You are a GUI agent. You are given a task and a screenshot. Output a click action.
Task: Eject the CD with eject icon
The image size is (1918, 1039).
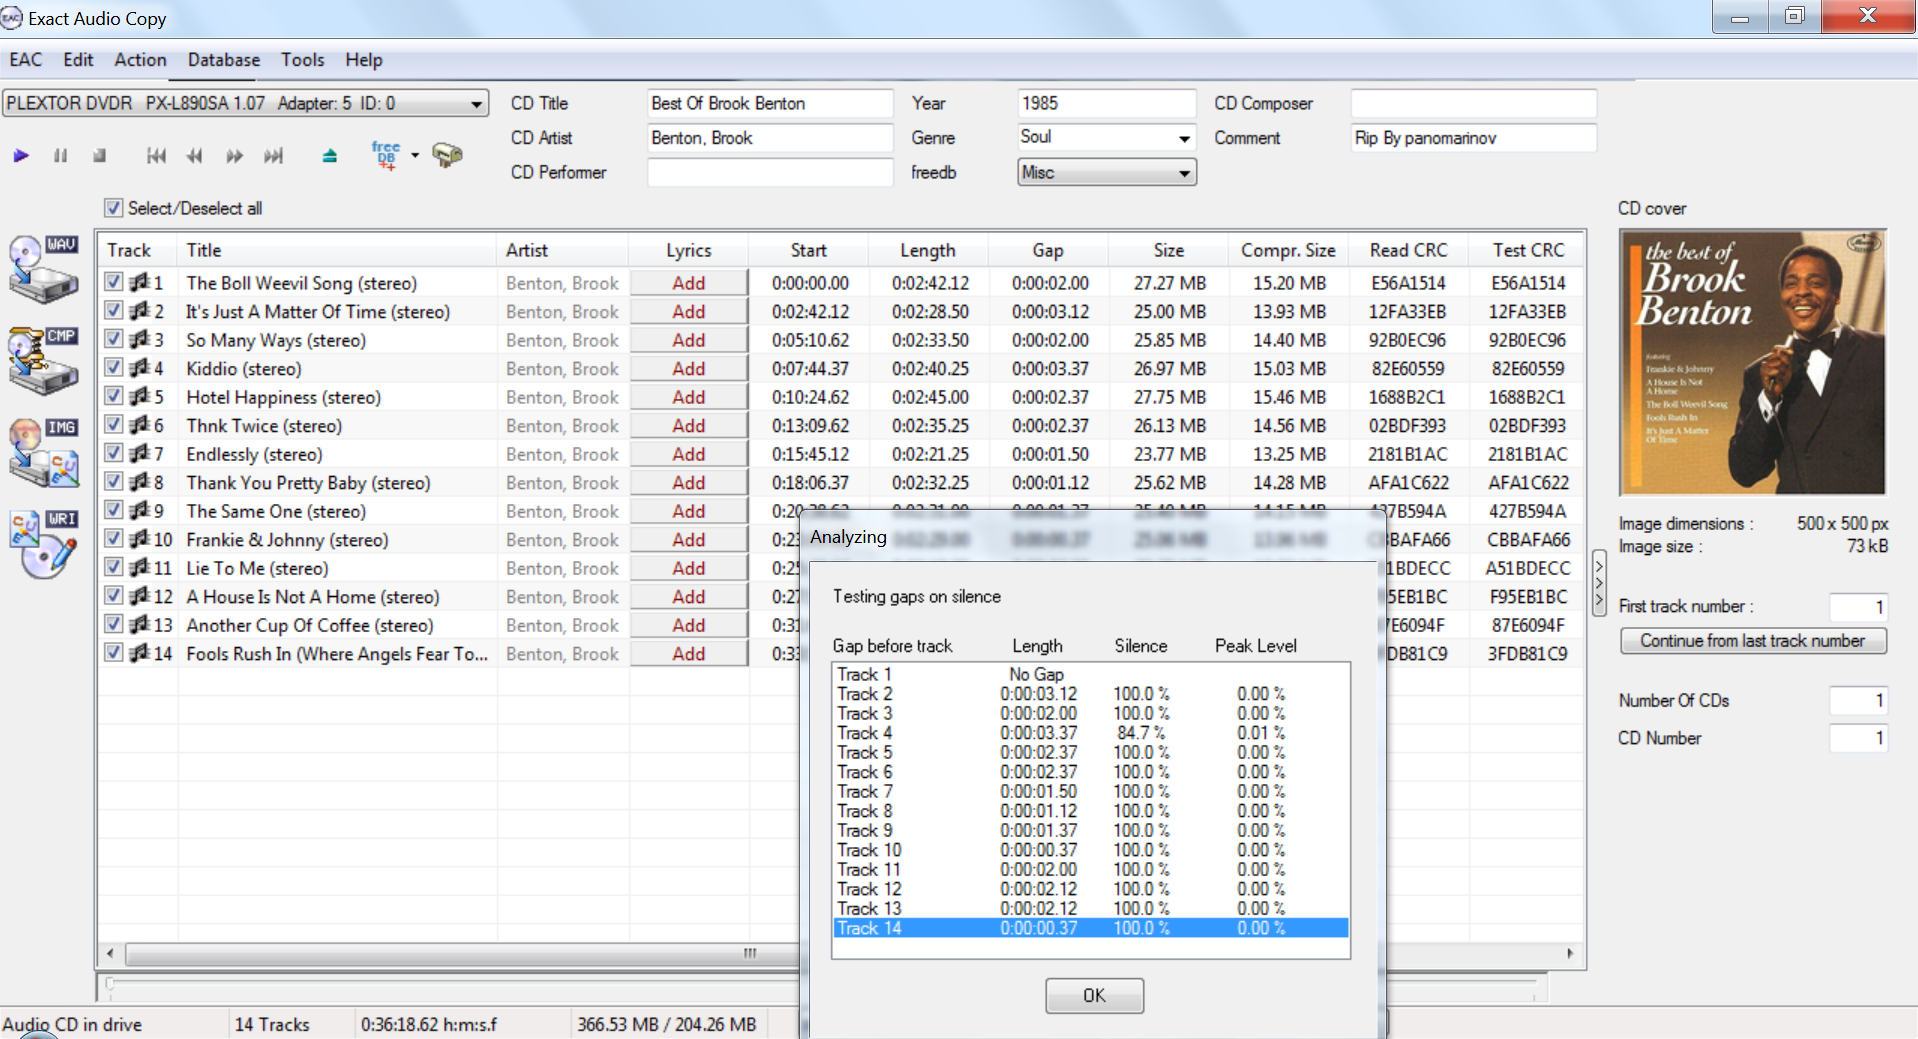[x=329, y=156]
